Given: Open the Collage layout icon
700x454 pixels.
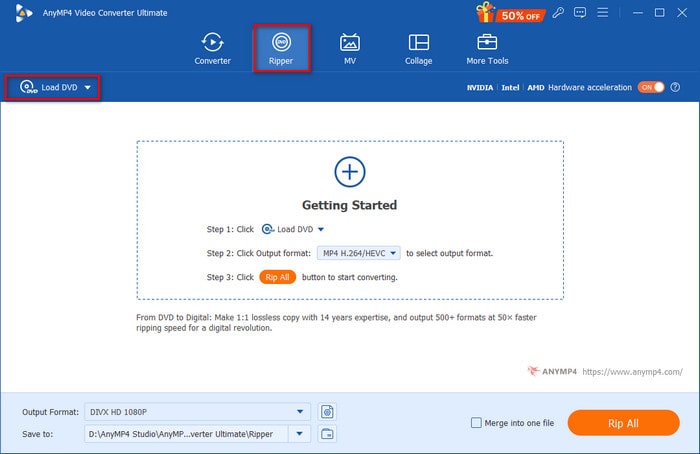Looking at the screenshot, I should [419, 47].
